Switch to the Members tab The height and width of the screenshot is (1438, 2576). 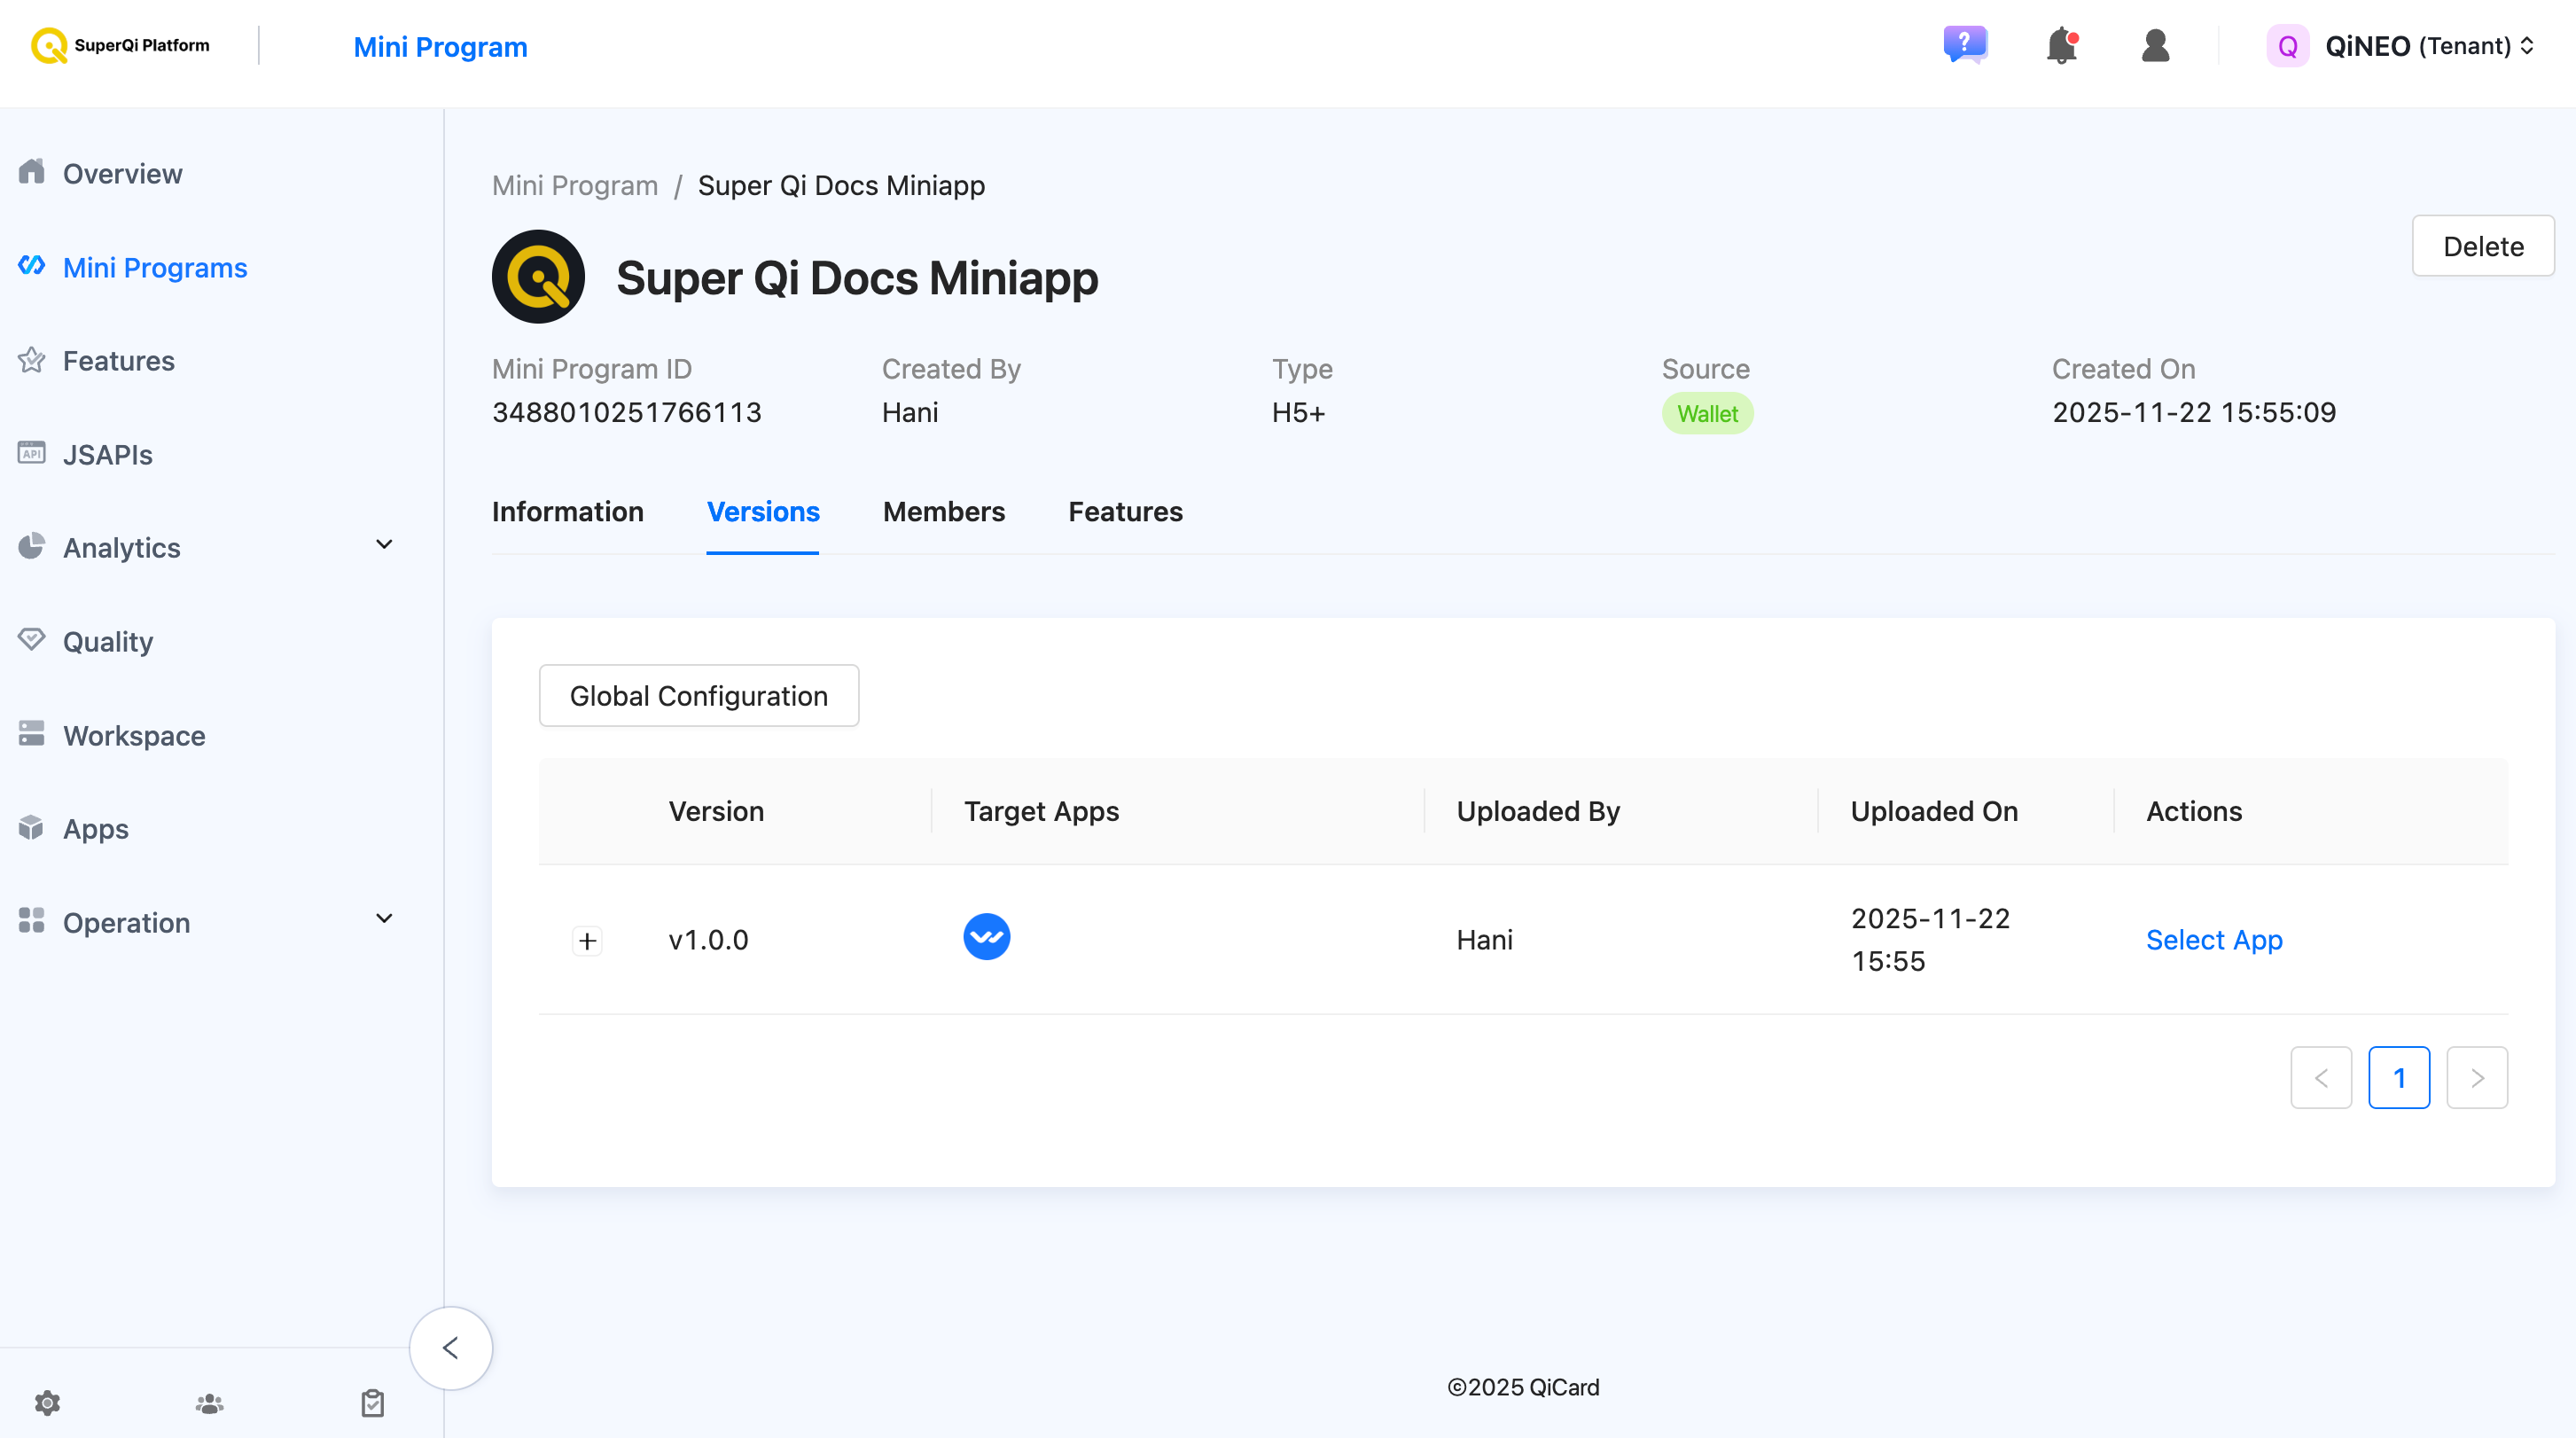[944, 512]
